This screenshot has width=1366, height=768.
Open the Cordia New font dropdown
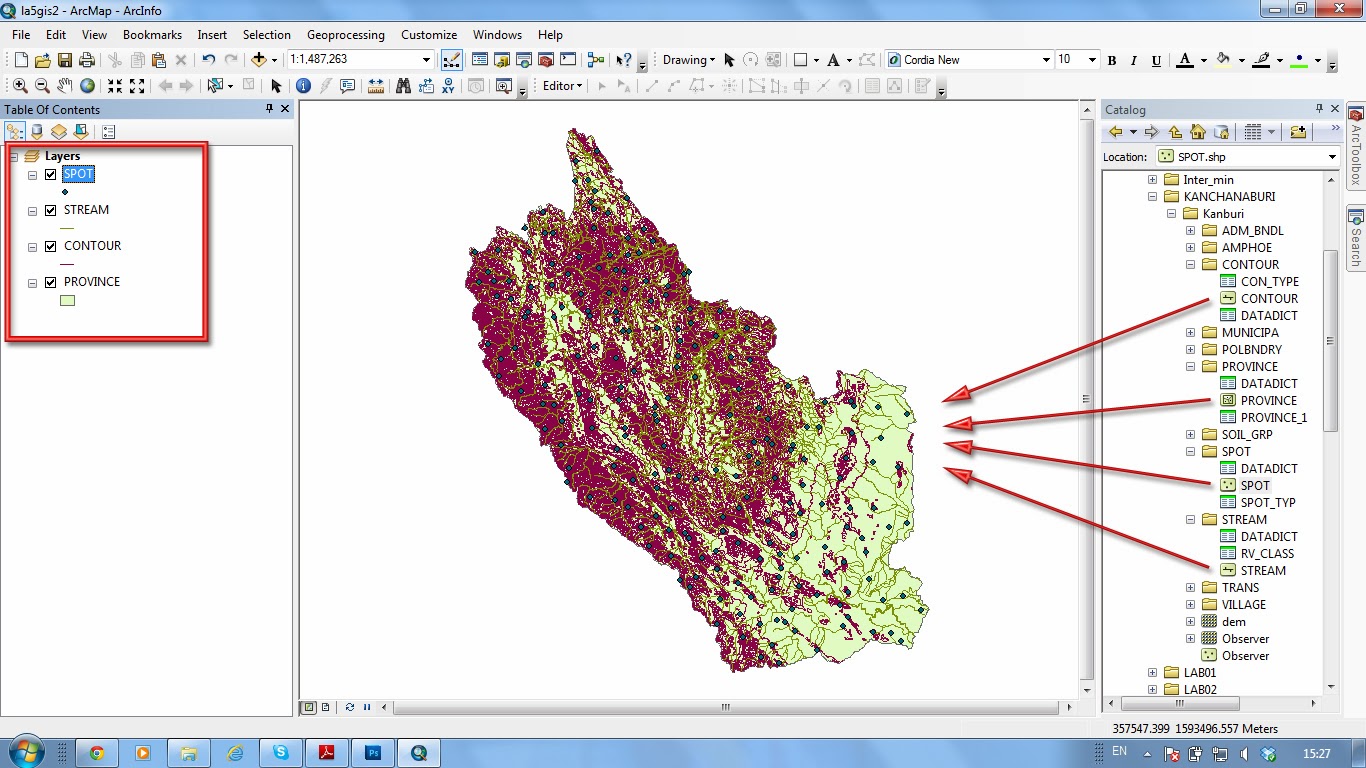point(1045,59)
